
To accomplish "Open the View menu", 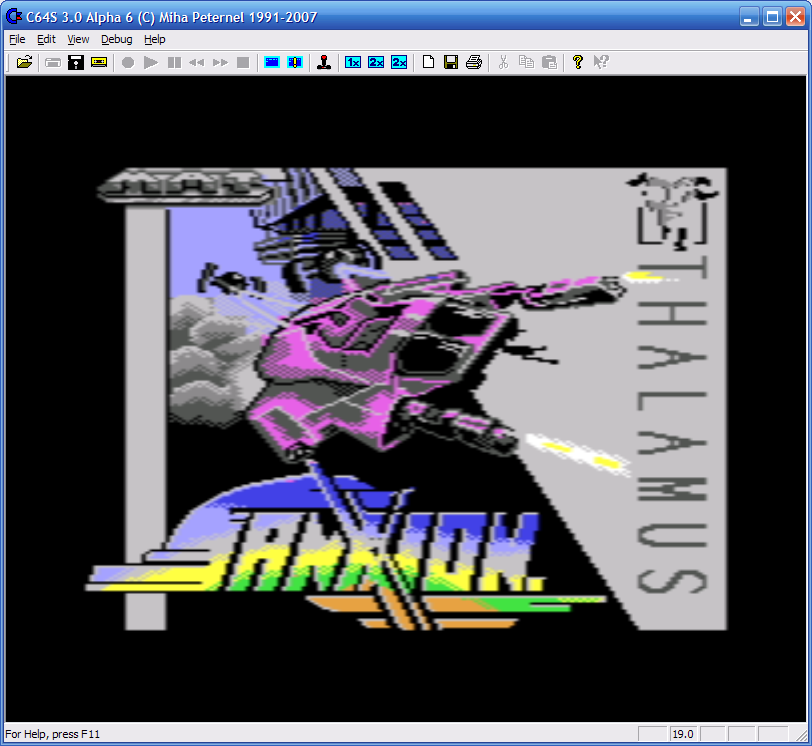I will (78, 39).
